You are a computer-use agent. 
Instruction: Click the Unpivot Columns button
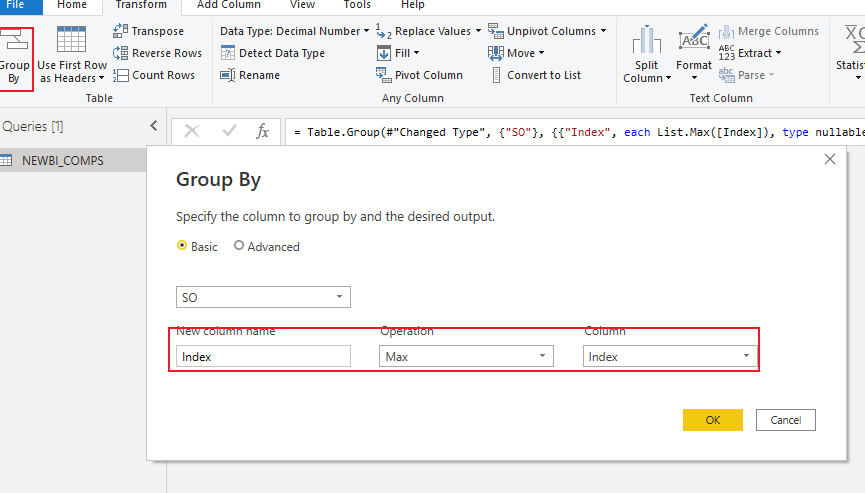pos(542,31)
